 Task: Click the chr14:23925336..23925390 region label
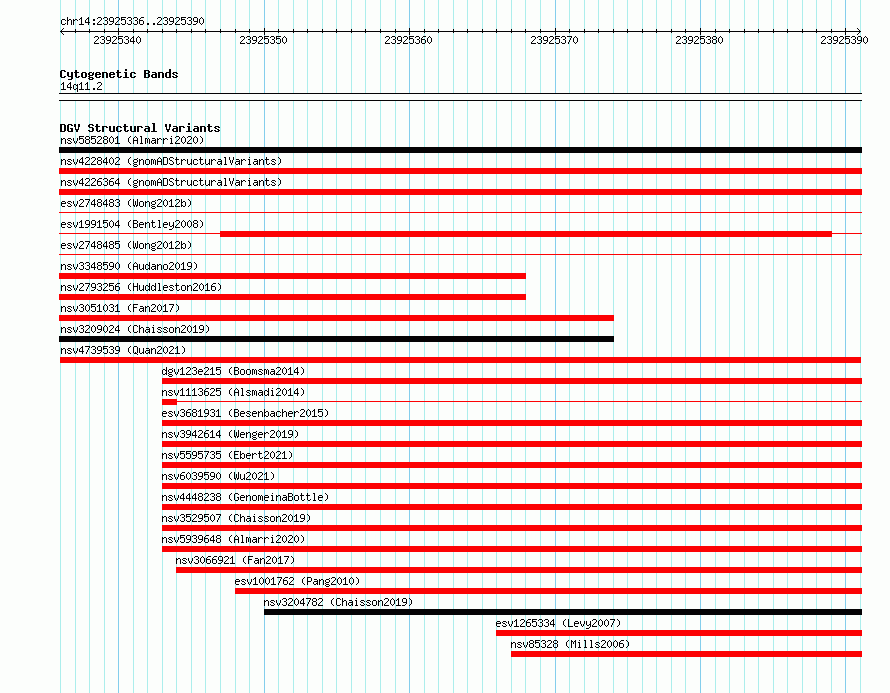[132, 21]
